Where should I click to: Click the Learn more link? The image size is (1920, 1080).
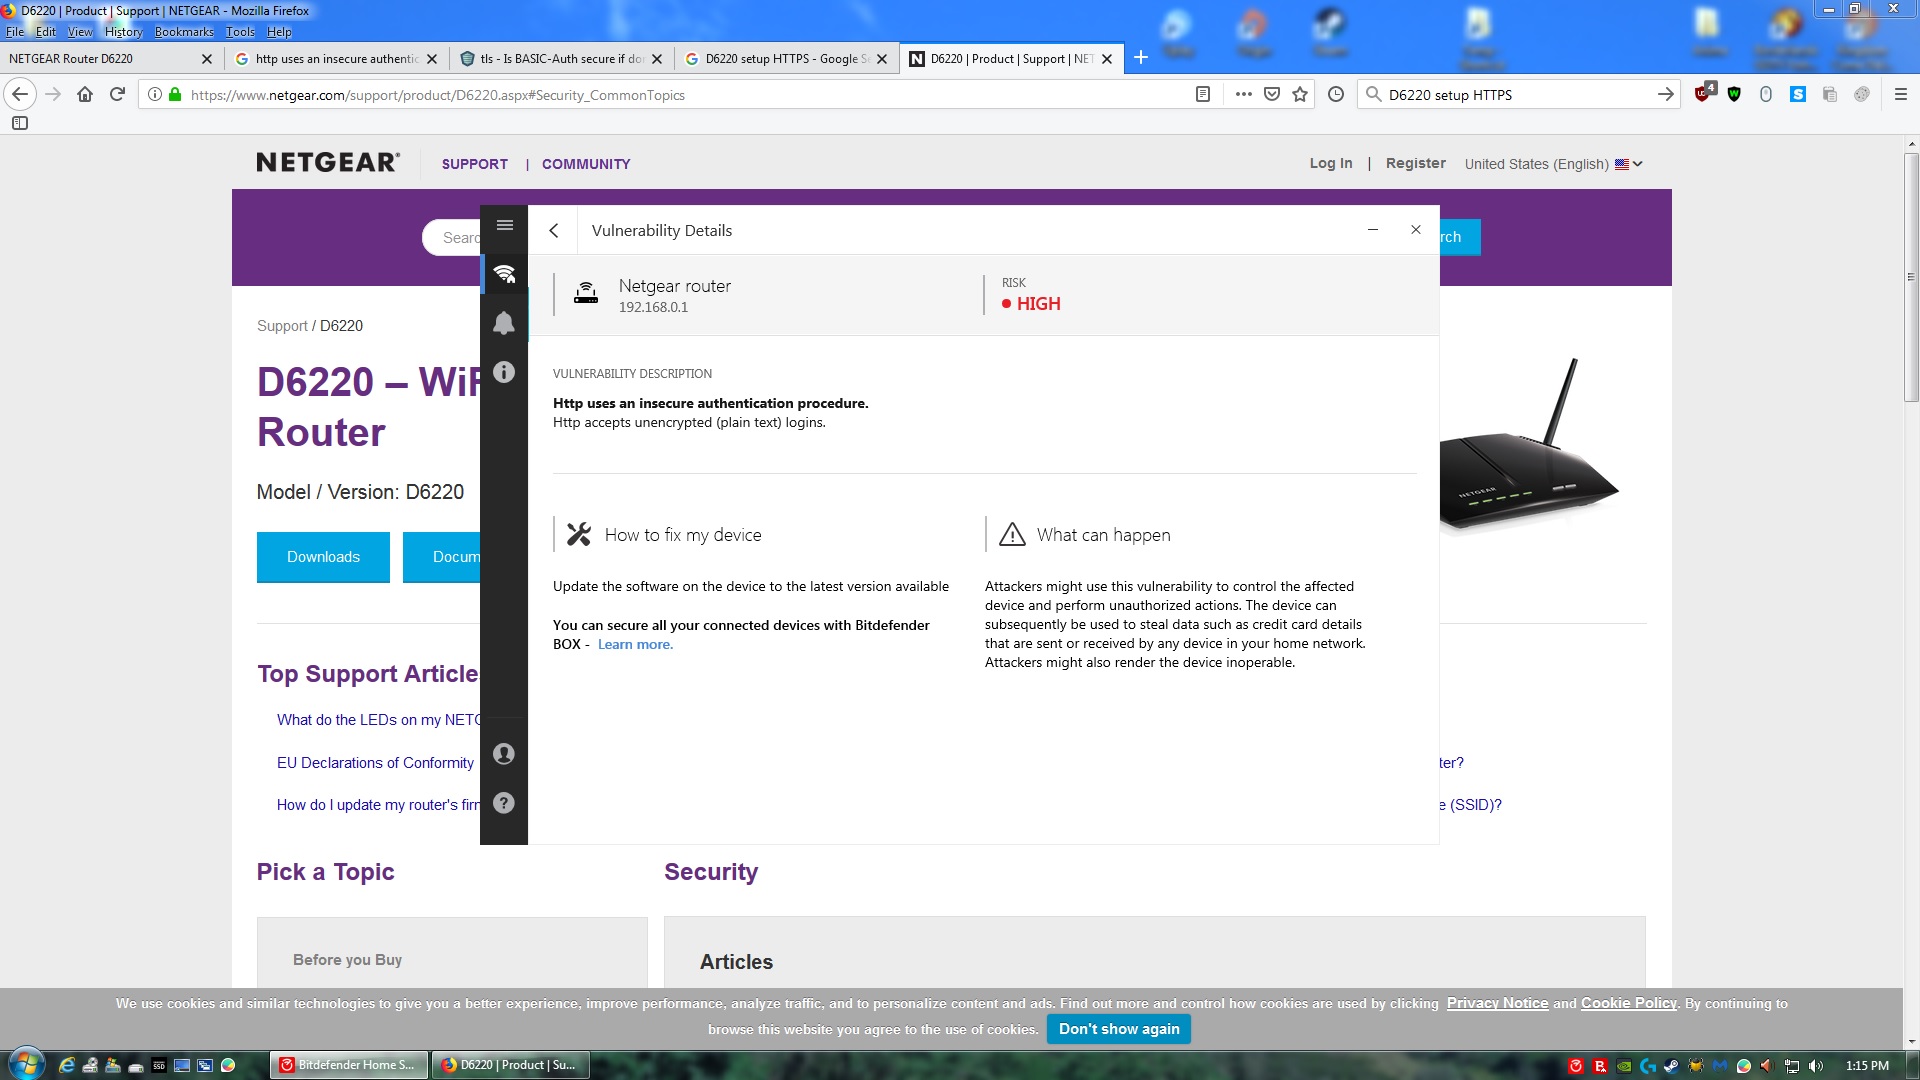pyautogui.click(x=635, y=645)
